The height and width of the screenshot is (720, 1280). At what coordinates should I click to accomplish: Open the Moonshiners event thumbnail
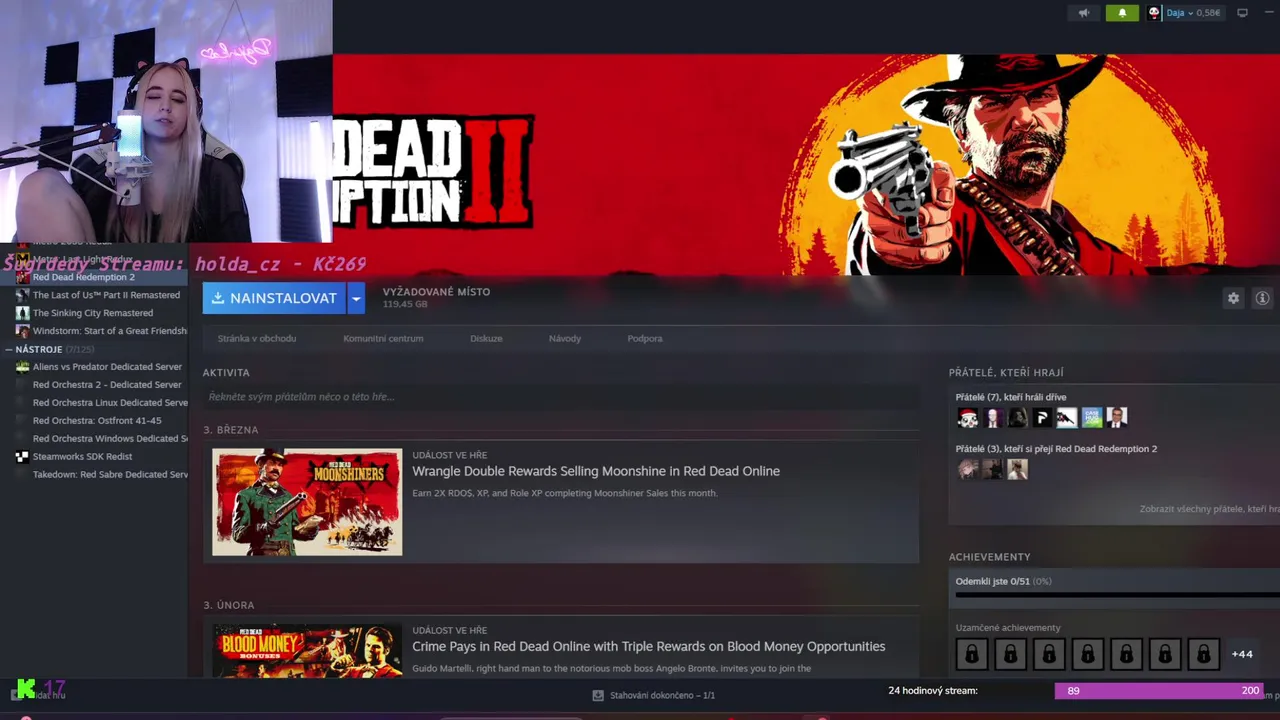tap(307, 502)
